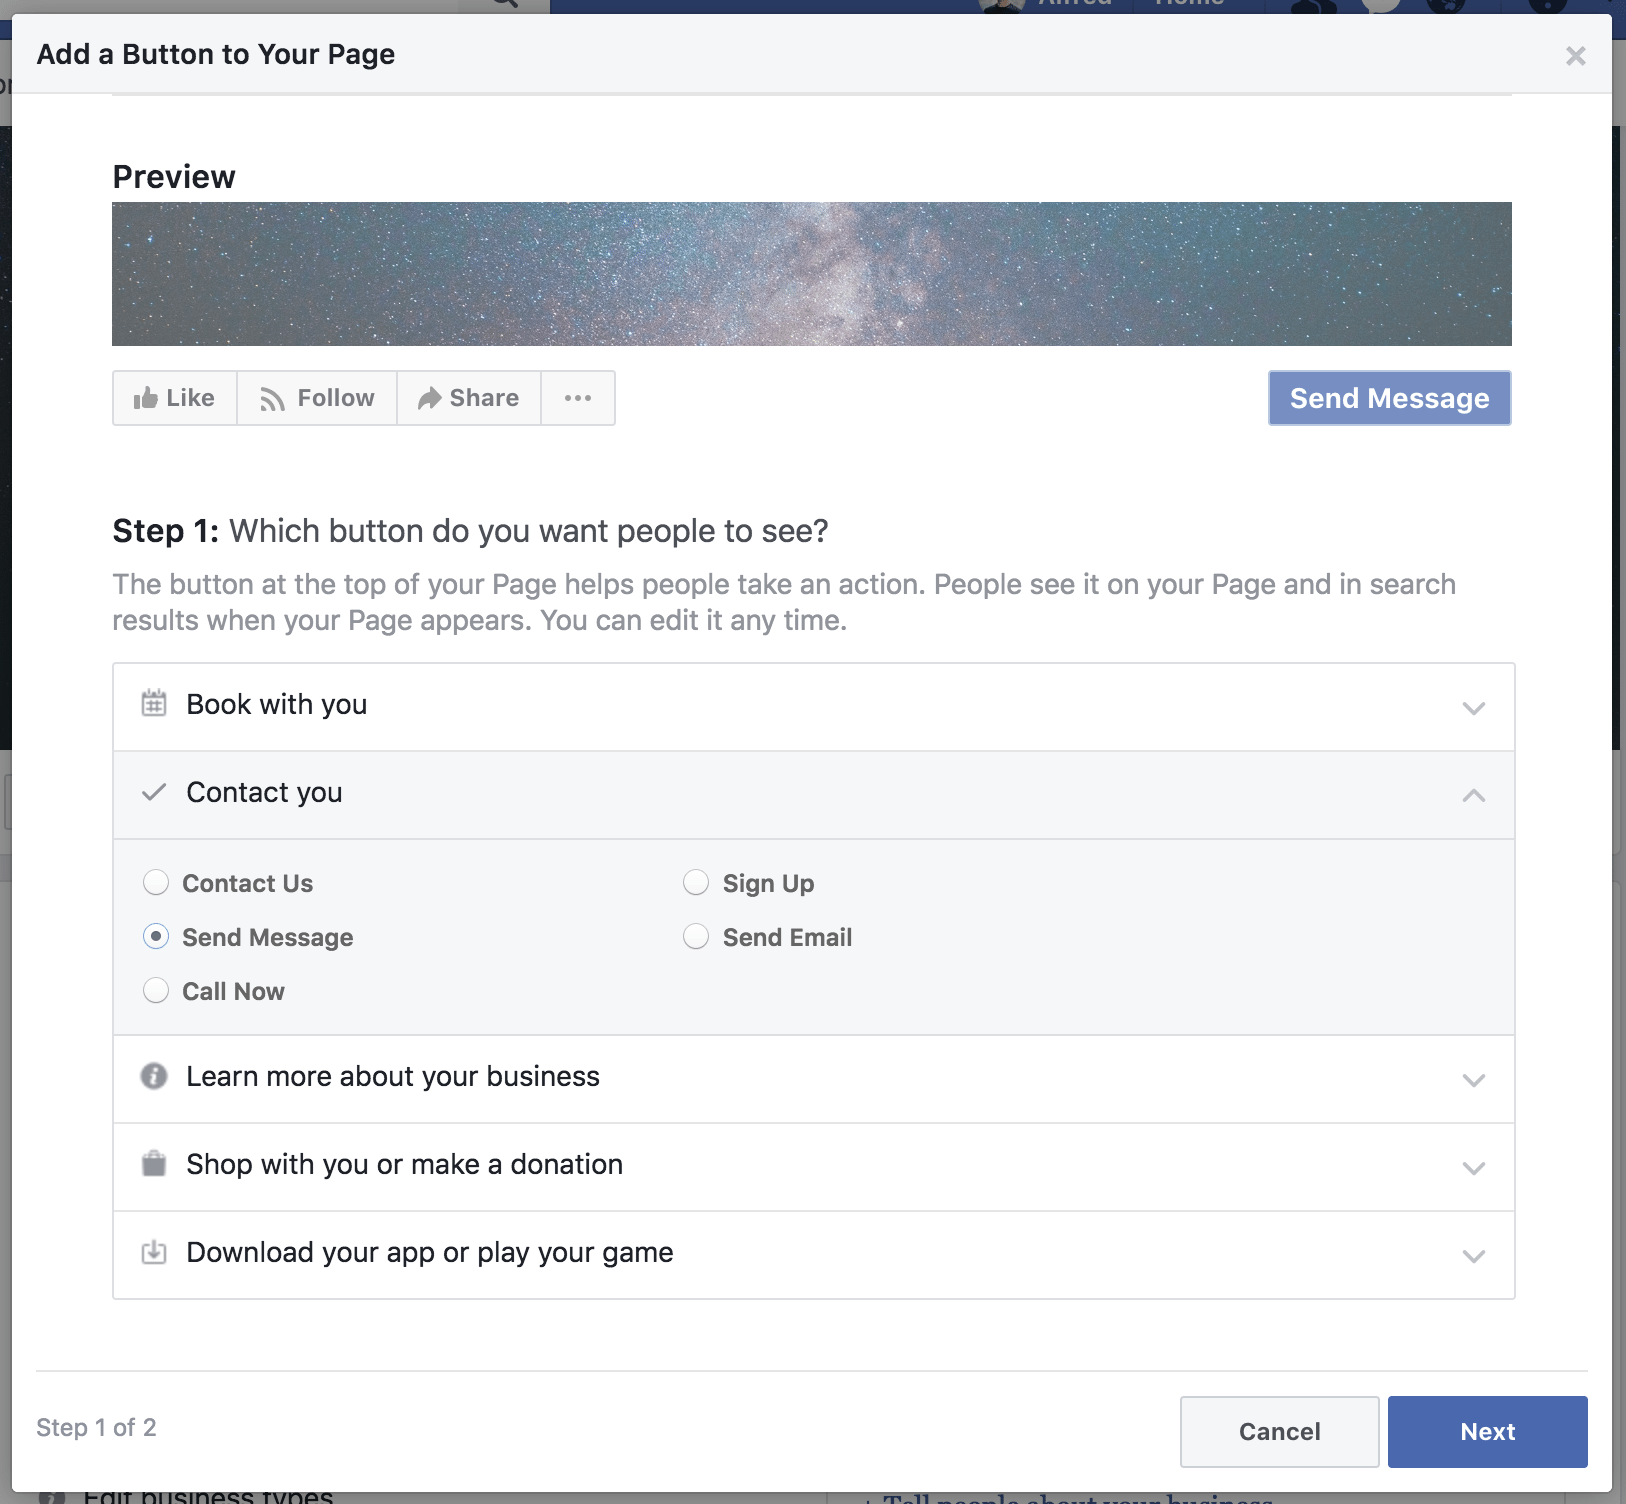Close the Add a Button dialog
Viewport: 1626px width, 1504px height.
[x=1576, y=55]
